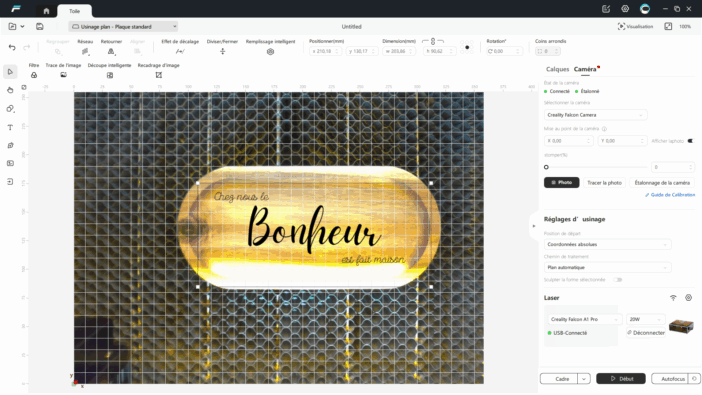The height and width of the screenshot is (395, 702).
Task: Click the Photo button
Action: tap(561, 183)
